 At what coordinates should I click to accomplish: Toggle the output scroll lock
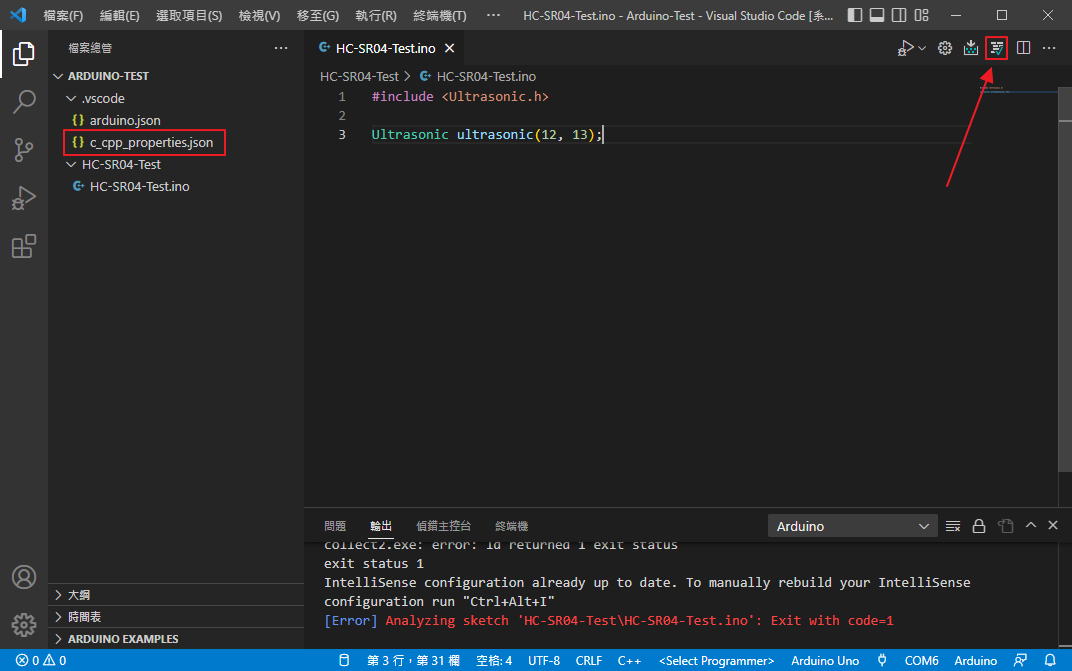[x=979, y=526]
